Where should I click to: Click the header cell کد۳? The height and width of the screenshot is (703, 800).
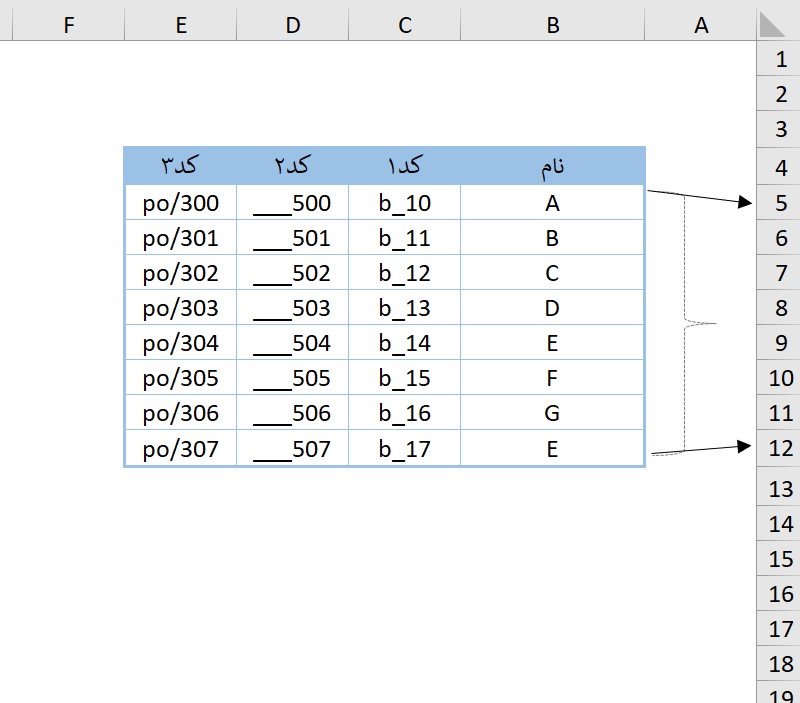180,165
